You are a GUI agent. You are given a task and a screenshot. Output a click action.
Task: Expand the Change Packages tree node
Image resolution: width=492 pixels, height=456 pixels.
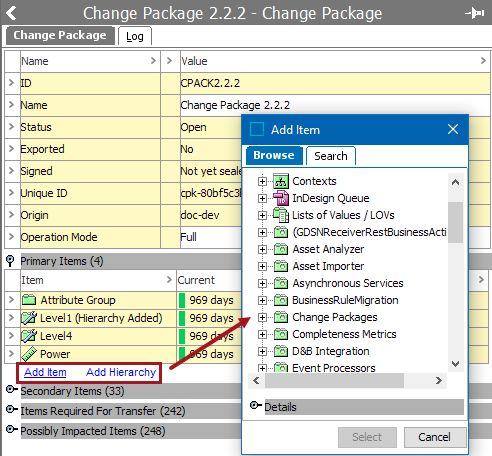262,317
